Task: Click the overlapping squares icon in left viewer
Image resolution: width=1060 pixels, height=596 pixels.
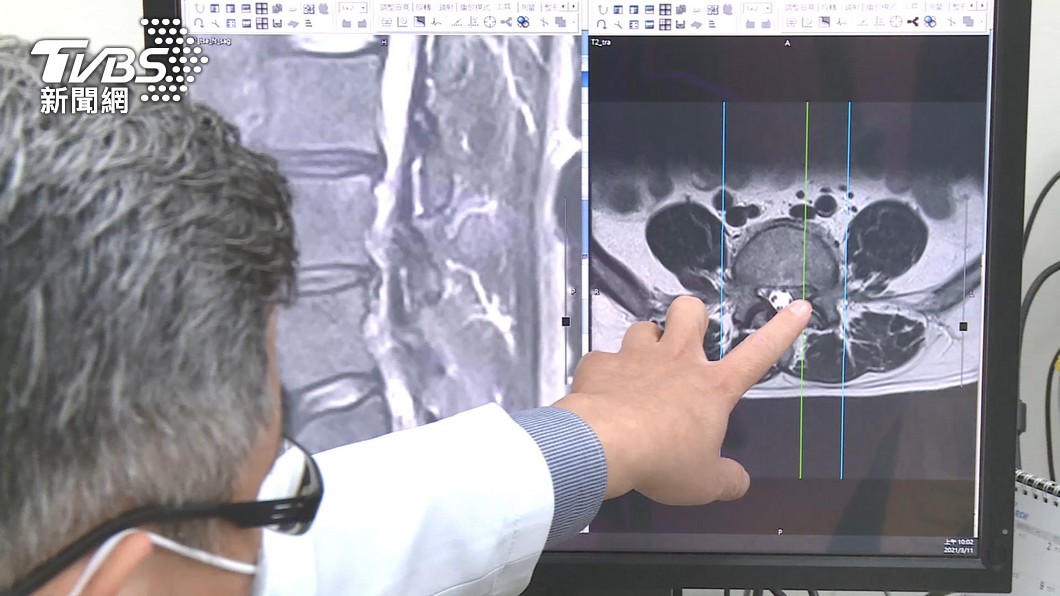Action: [560, 22]
